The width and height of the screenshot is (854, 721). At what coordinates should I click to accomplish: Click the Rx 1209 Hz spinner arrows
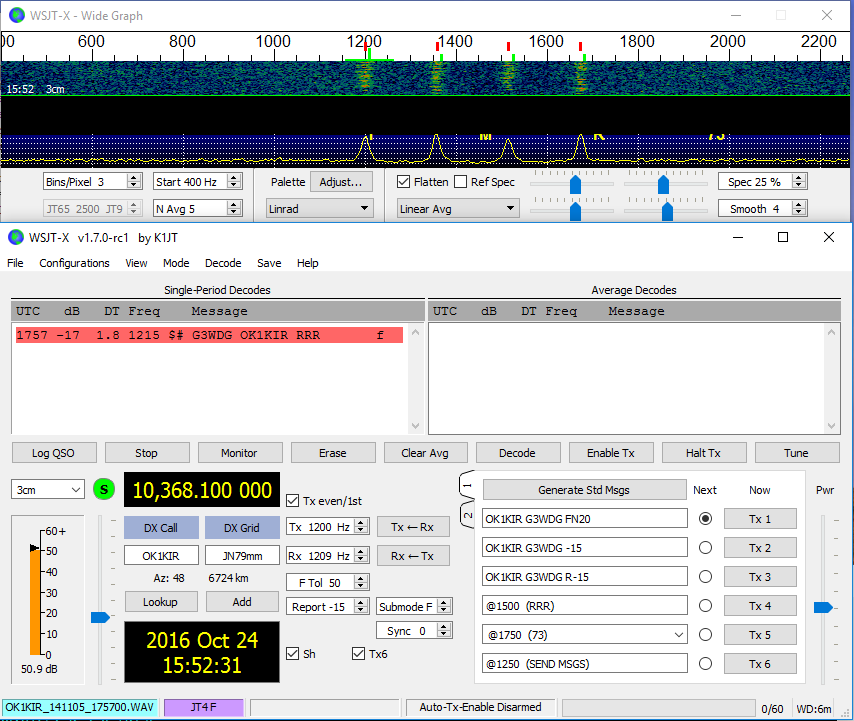click(361, 555)
